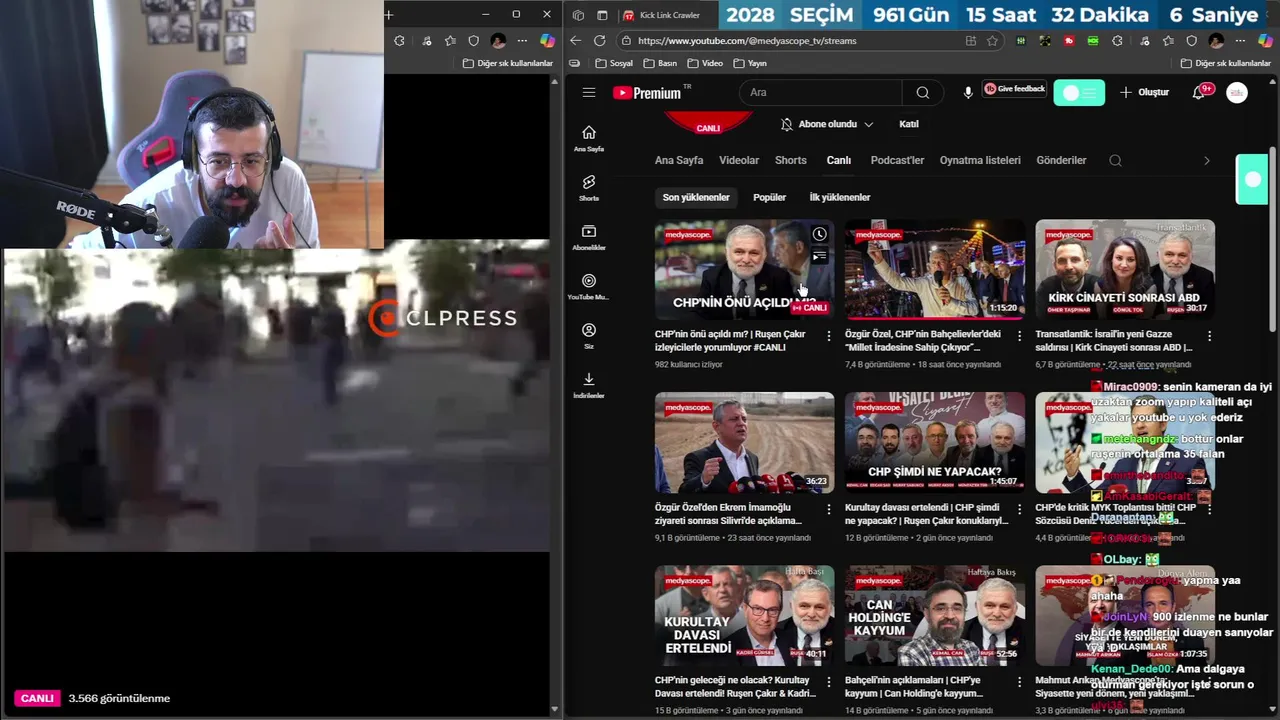This screenshot has height=720, width=1280.
Task: Add this page to favorites star
Action: tap(992, 41)
